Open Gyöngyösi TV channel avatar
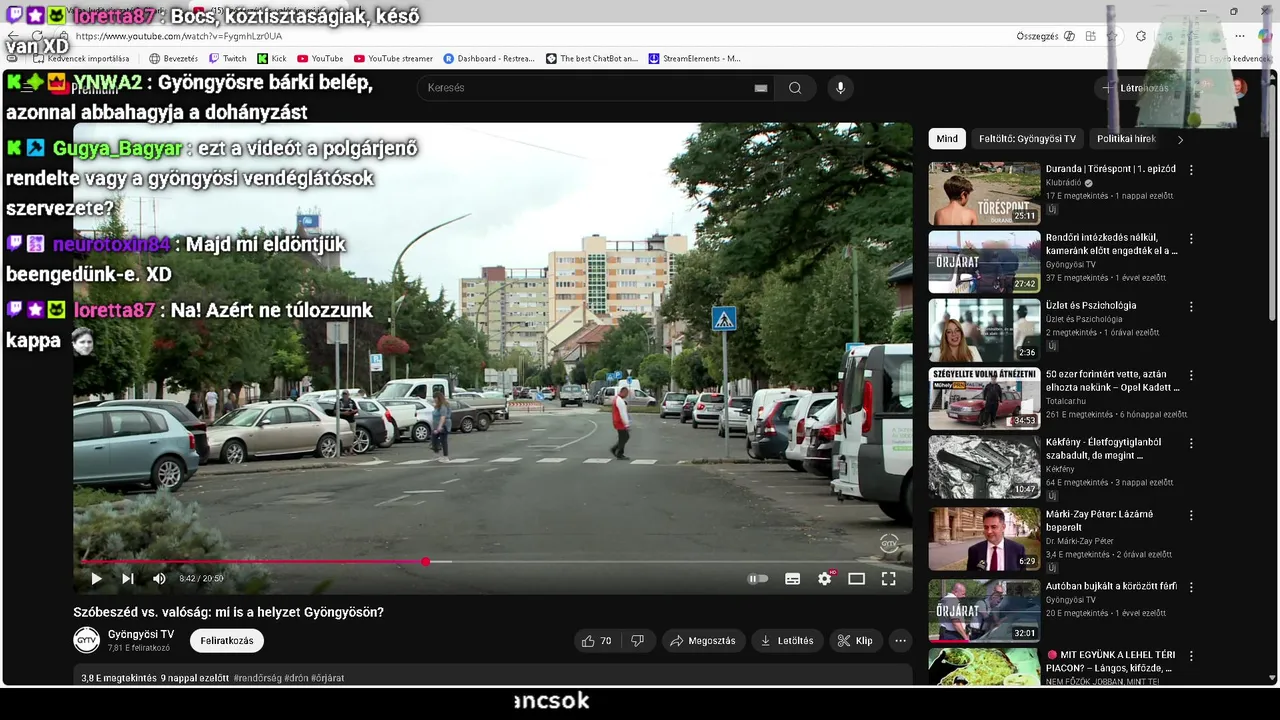The width and height of the screenshot is (1280, 720). click(87, 640)
